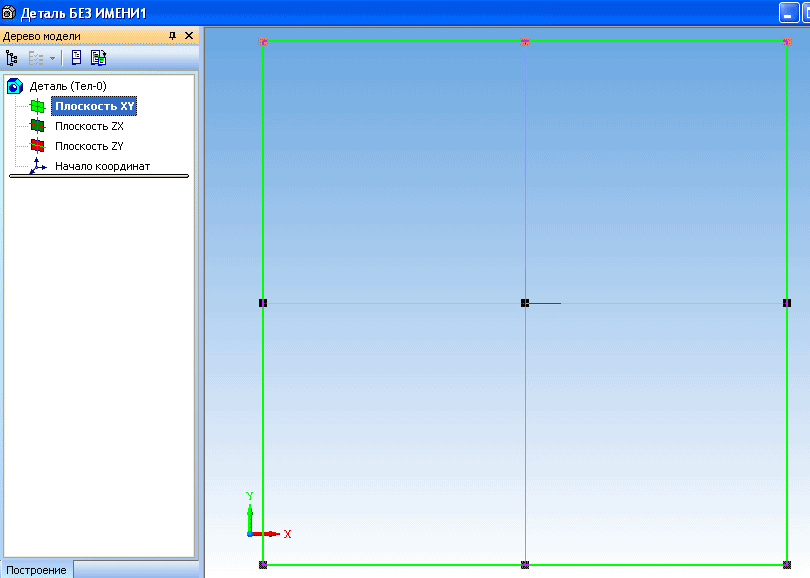Select the Плоскость ZY tree label
This screenshot has height=578, width=810.
89,146
